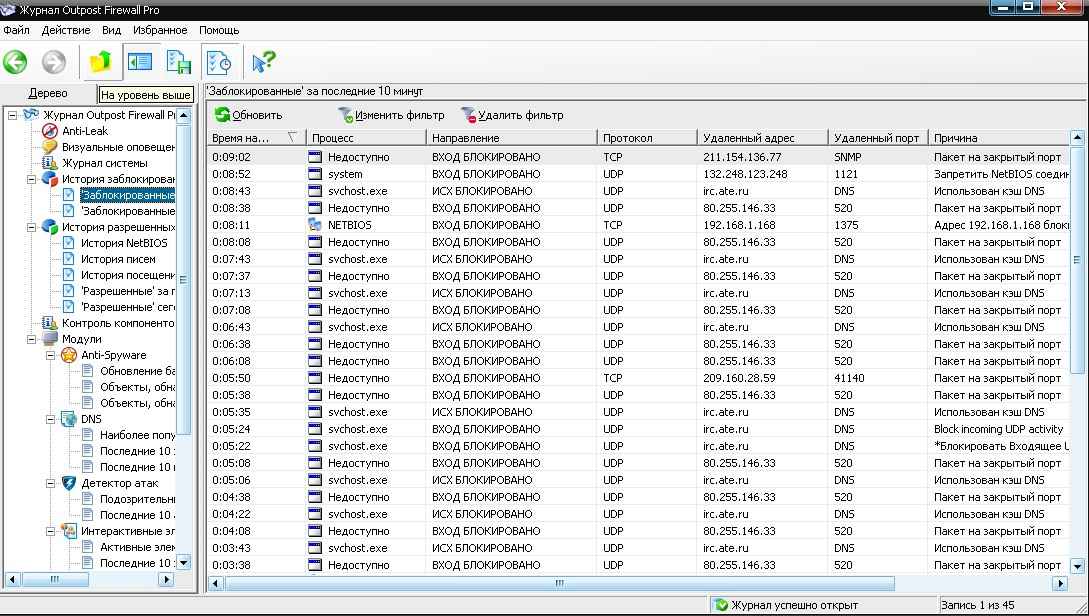Select История посещений filter item
Viewport: 1089px width, 616px height.
coord(128,275)
